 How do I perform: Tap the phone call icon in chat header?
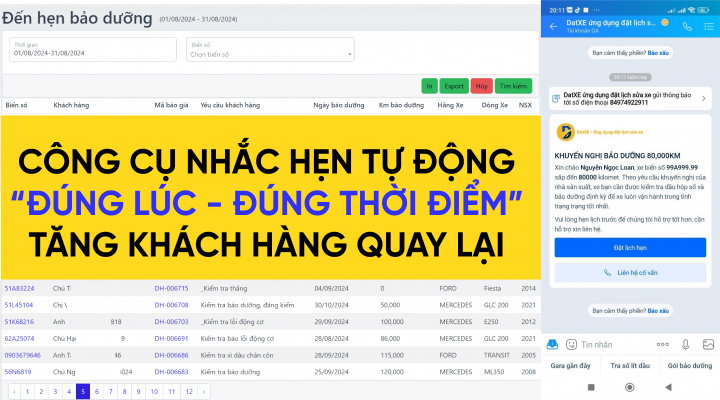686,25
